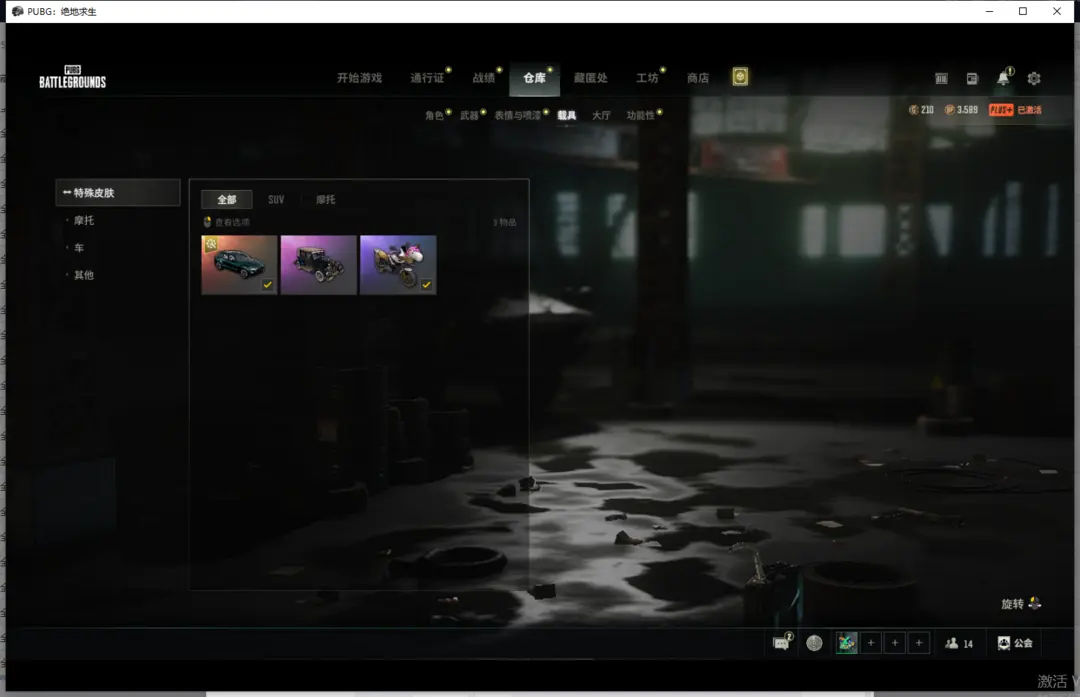The width and height of the screenshot is (1080, 697).
Task: Switch to 武器 sub-tab
Action: click(469, 115)
